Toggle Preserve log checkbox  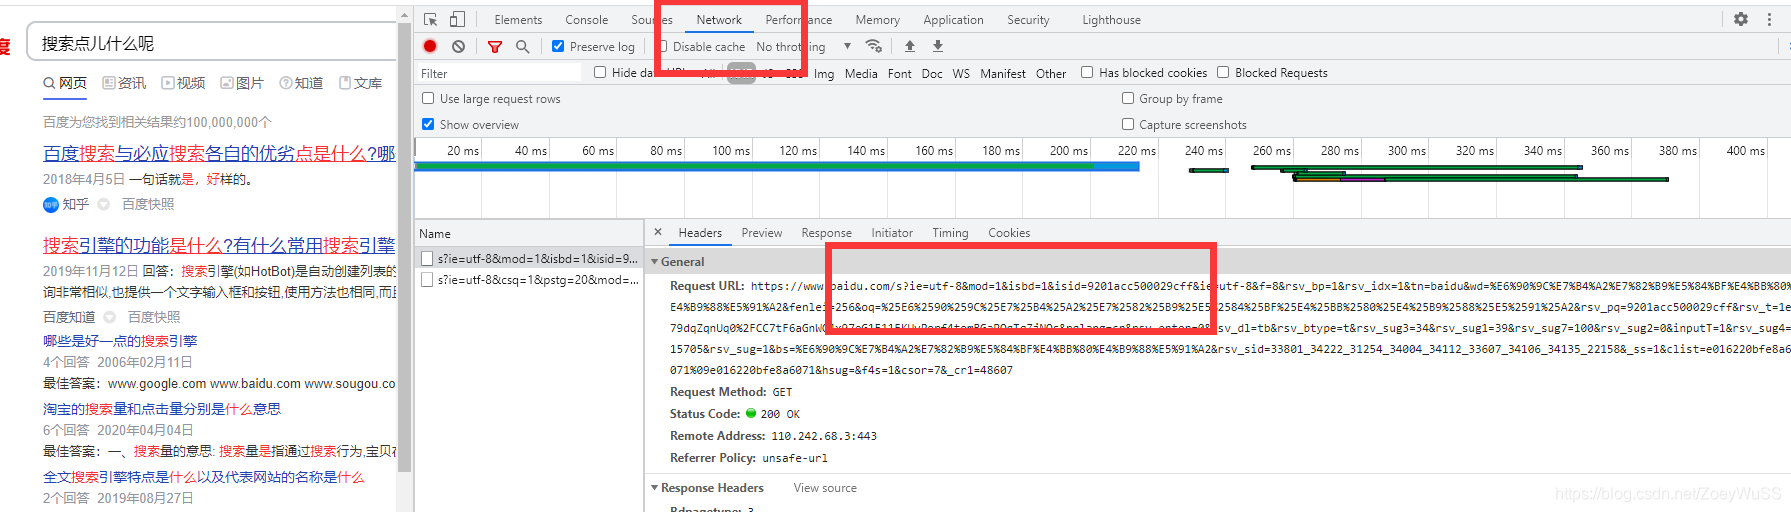(x=558, y=46)
